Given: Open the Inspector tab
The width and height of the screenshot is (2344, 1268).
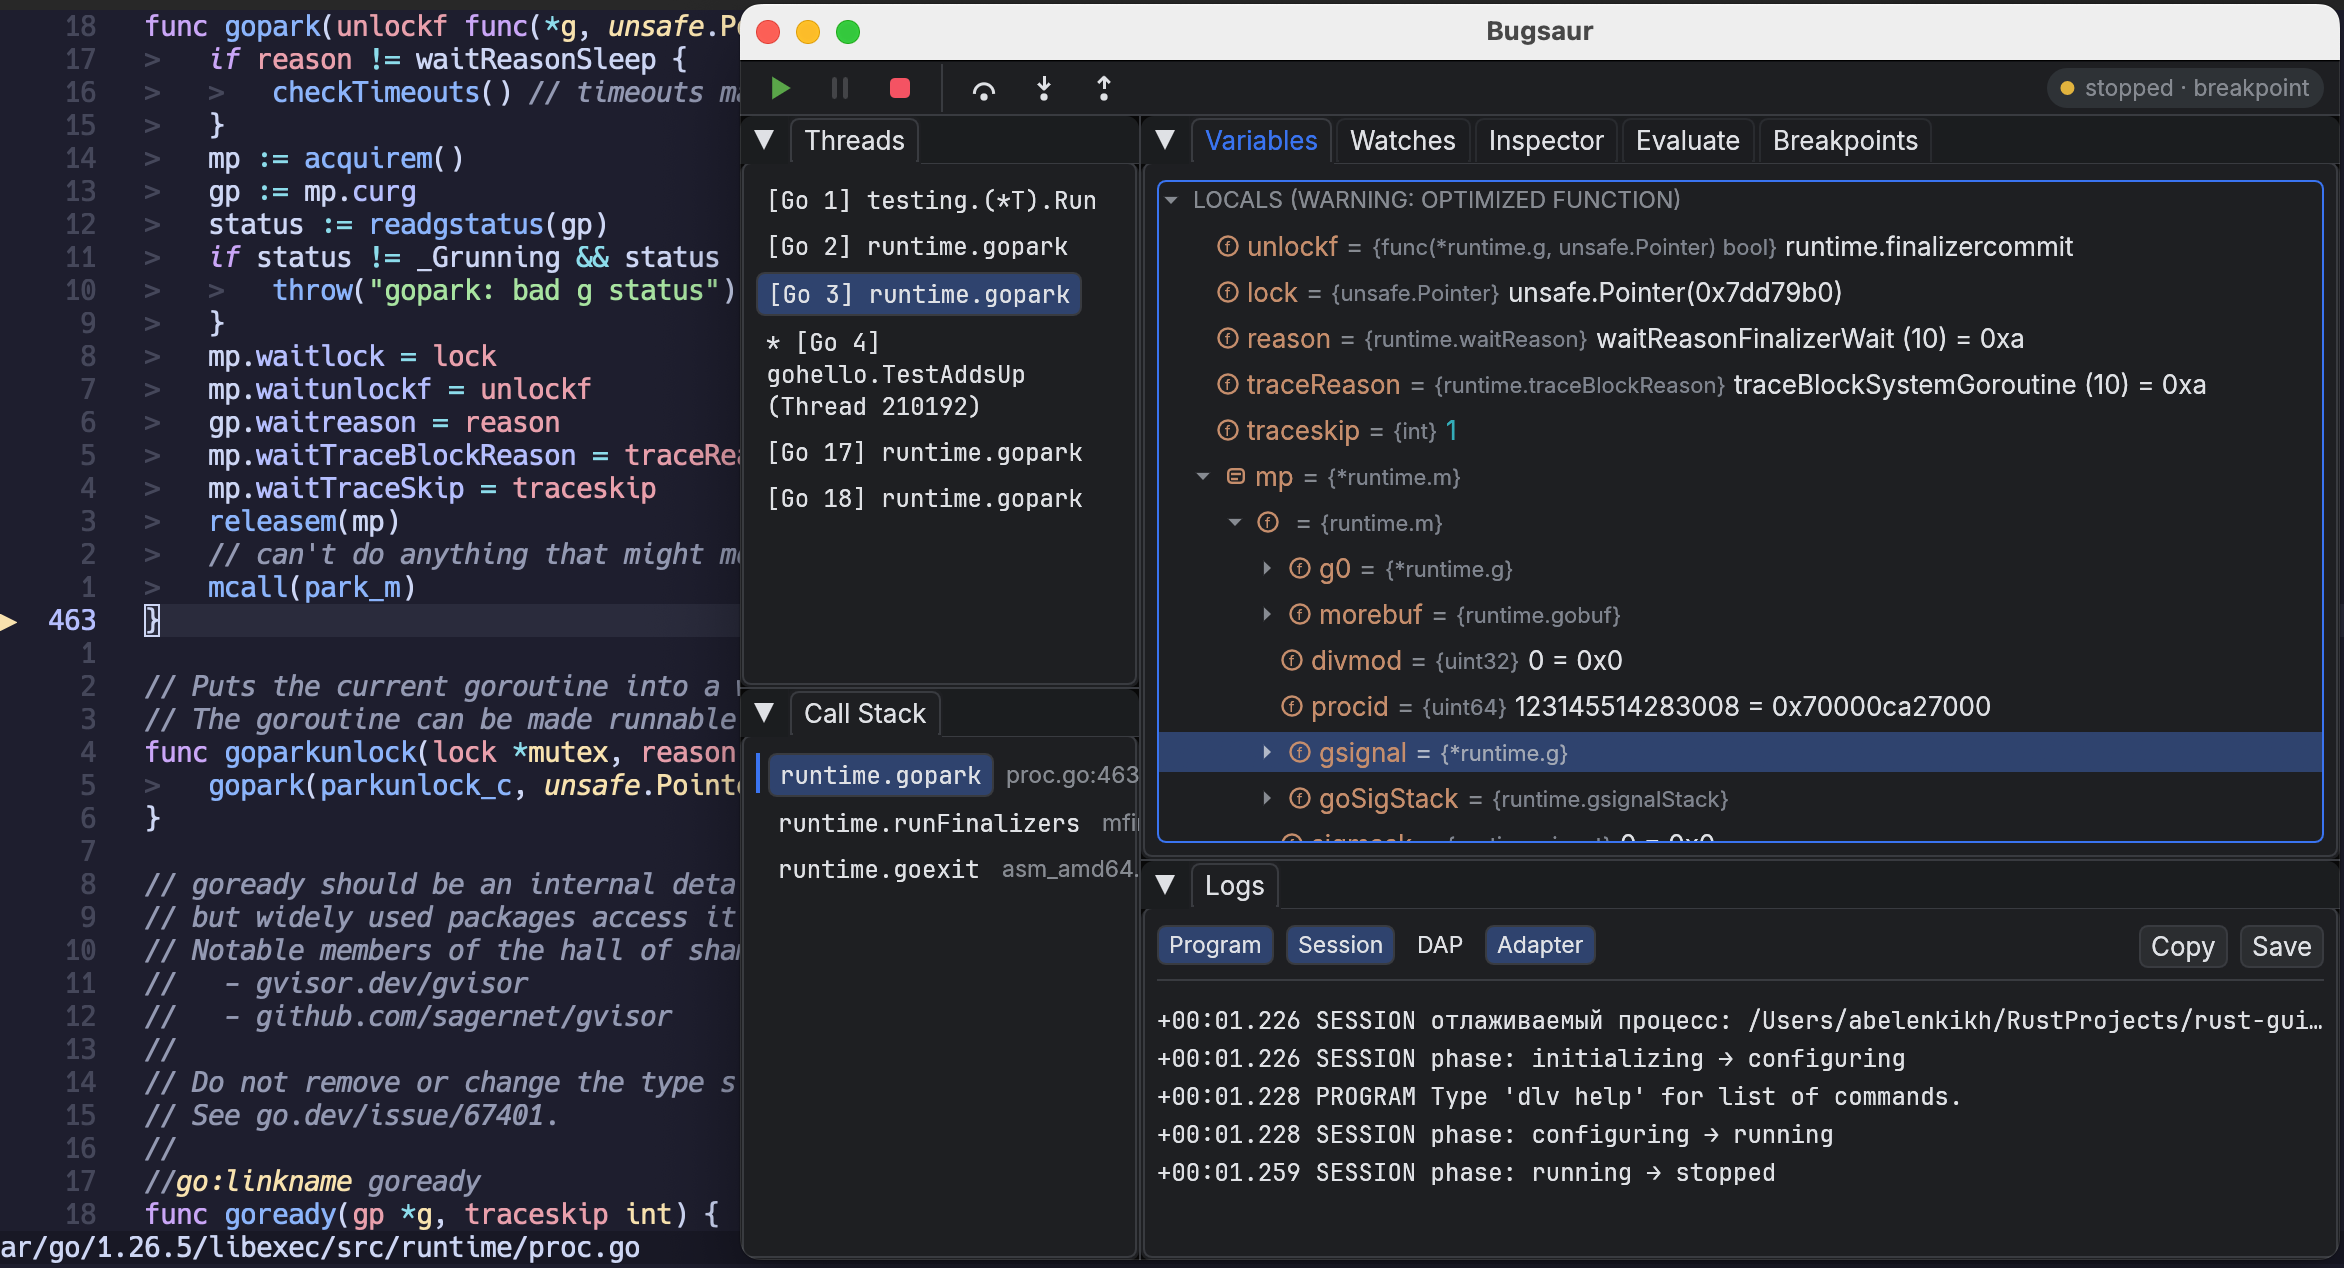Looking at the screenshot, I should click(1545, 141).
